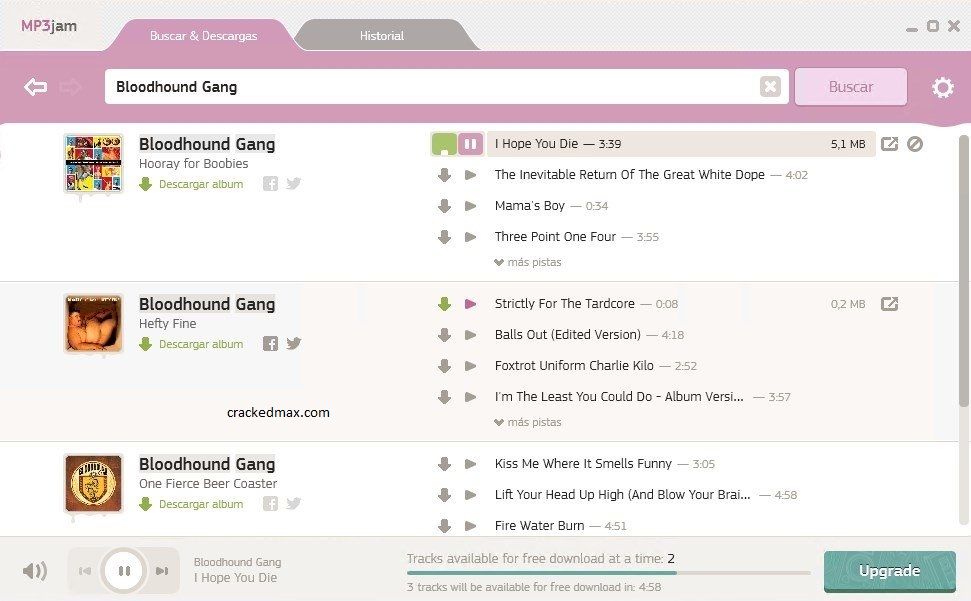The image size is (971, 601).
Task: Expand más pistas under Hooray for Boobies
Action: tap(528, 262)
